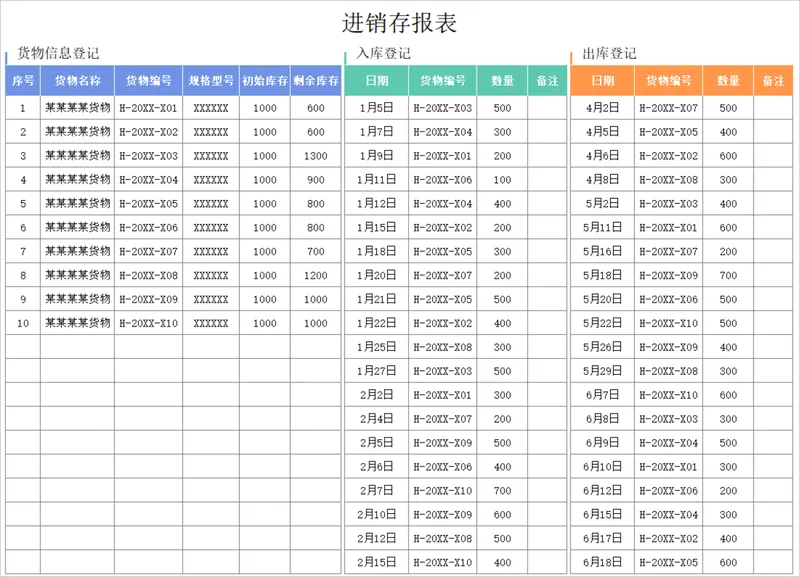This screenshot has height=577, width=800.
Task: Click quantity 100 in the 1月11日 row
Action: click(x=502, y=180)
